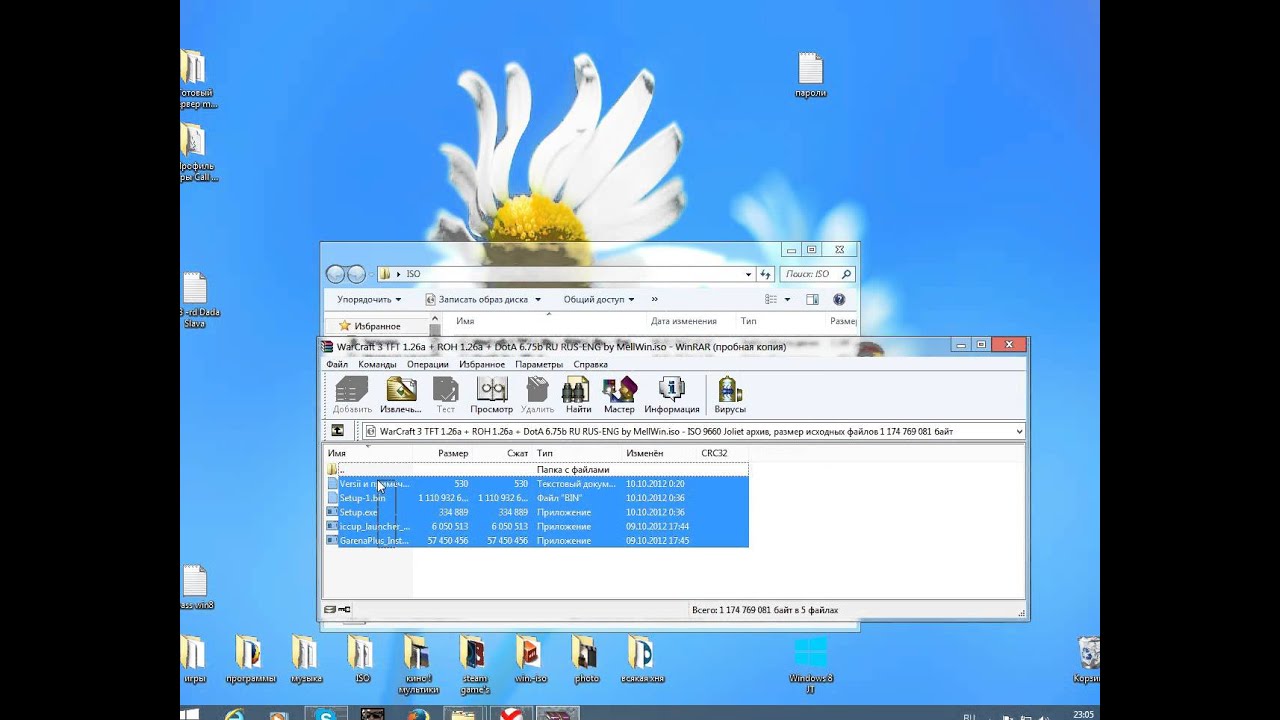Expand the ISO address bar history dropdown

coord(748,274)
